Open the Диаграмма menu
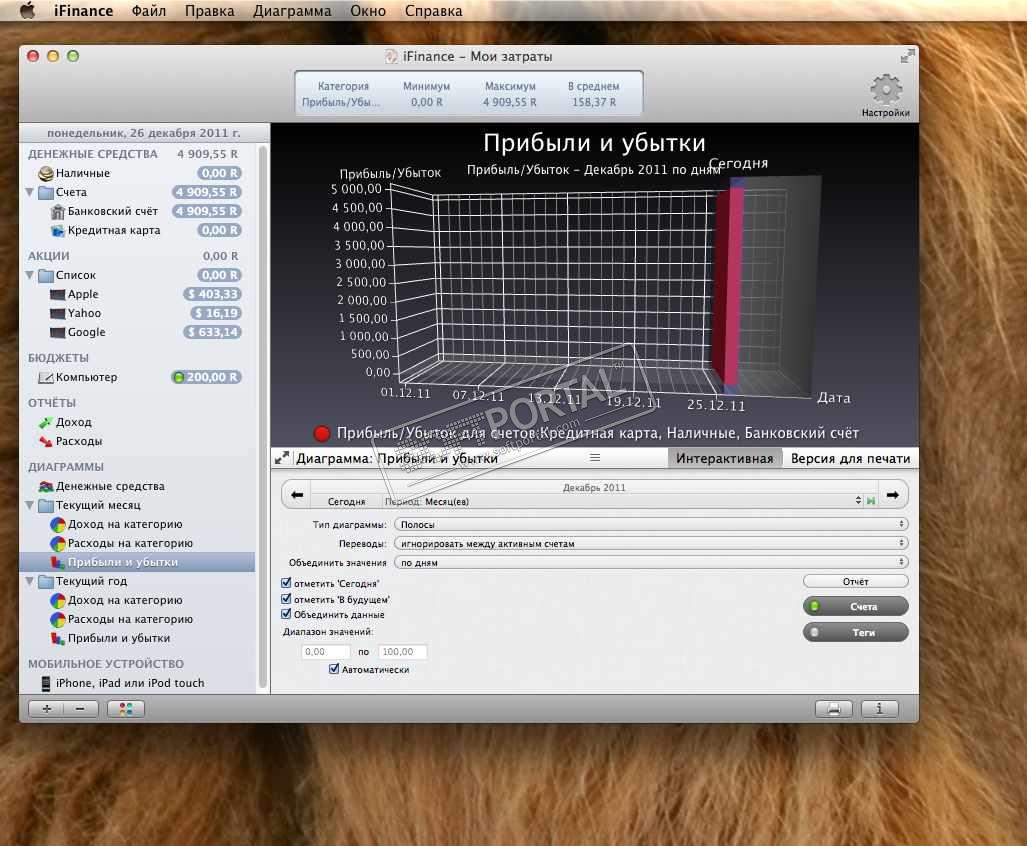 tap(292, 11)
